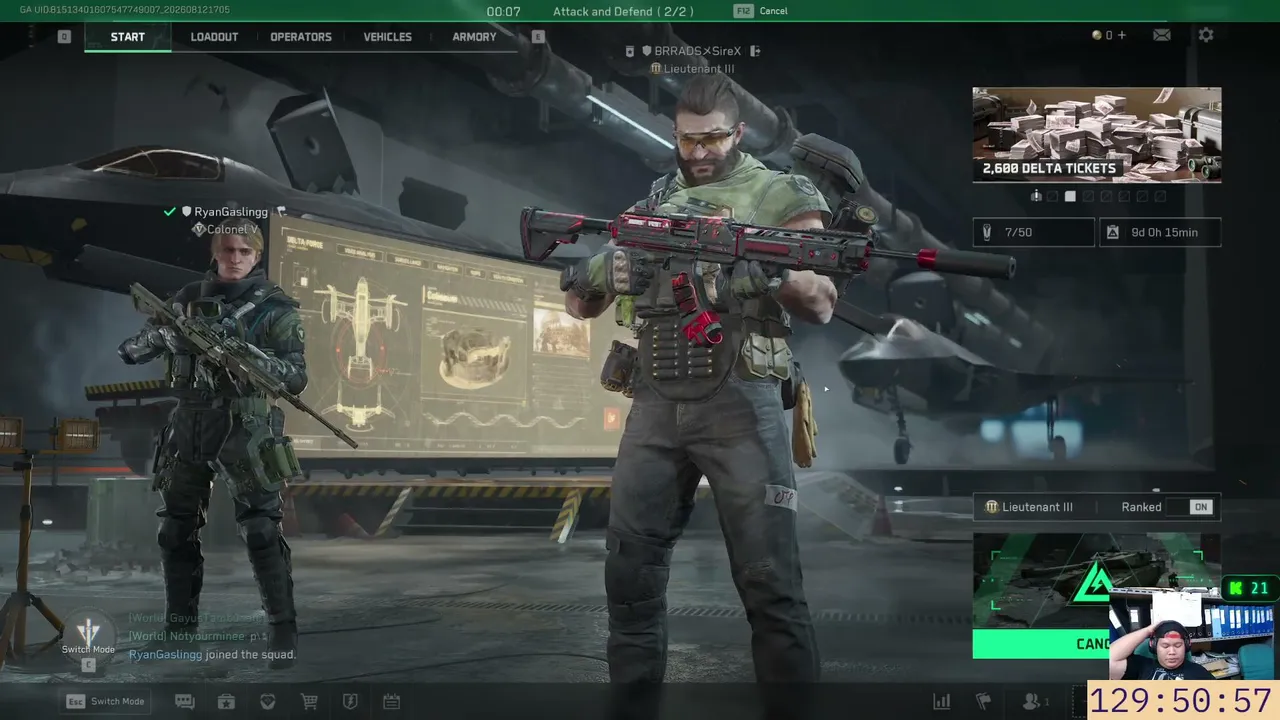Click the green CANCEL button

(1041, 644)
